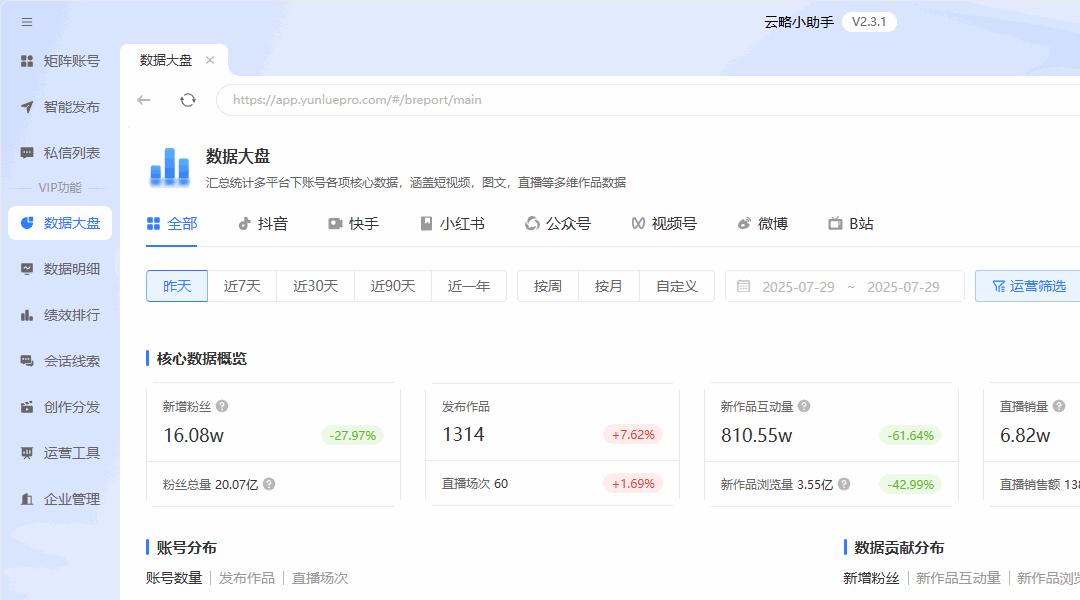Open 智能发布 in the sidebar
Viewport: 1080px width, 600px height.
(x=60, y=107)
